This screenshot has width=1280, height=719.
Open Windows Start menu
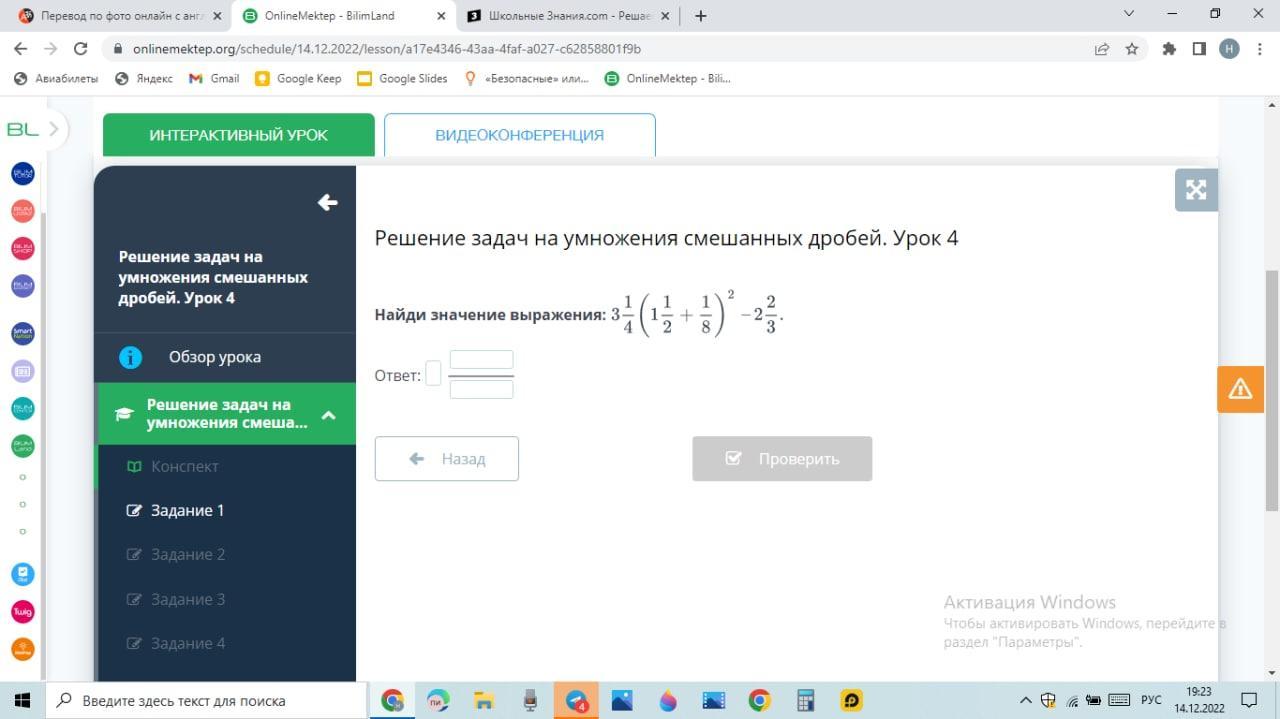22,700
